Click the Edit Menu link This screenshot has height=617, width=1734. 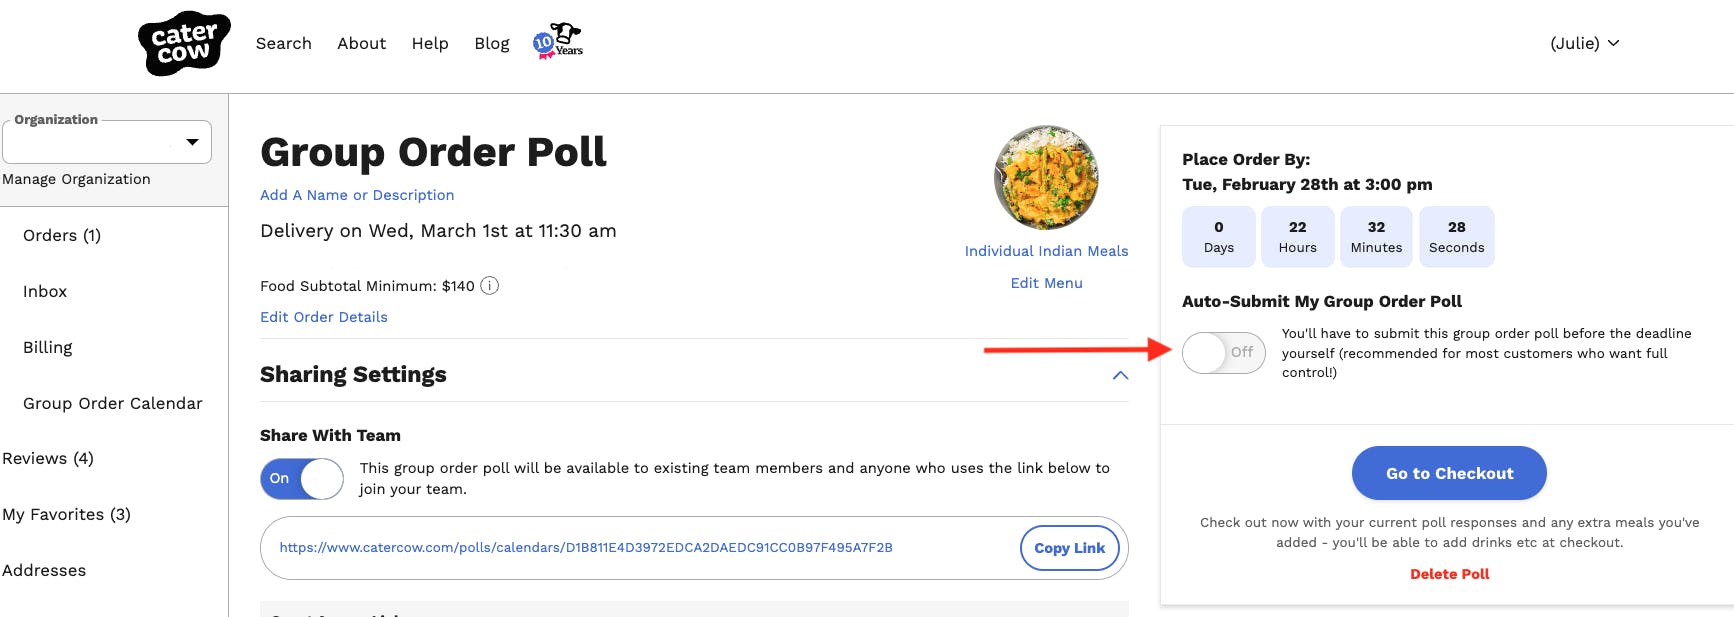click(x=1046, y=283)
